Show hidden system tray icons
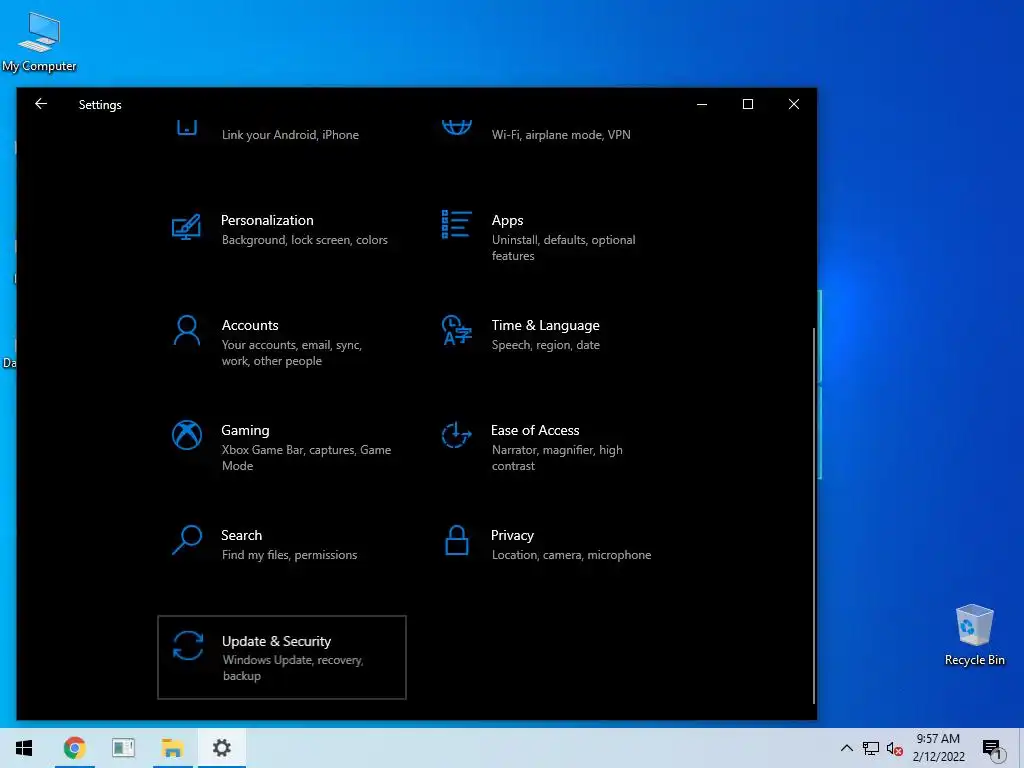This screenshot has width=1024, height=768. pos(846,748)
